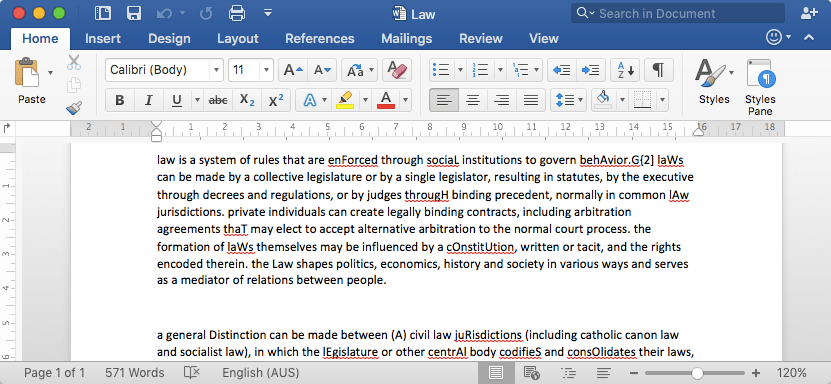
Task: Select Center alignment button
Action: click(x=473, y=100)
